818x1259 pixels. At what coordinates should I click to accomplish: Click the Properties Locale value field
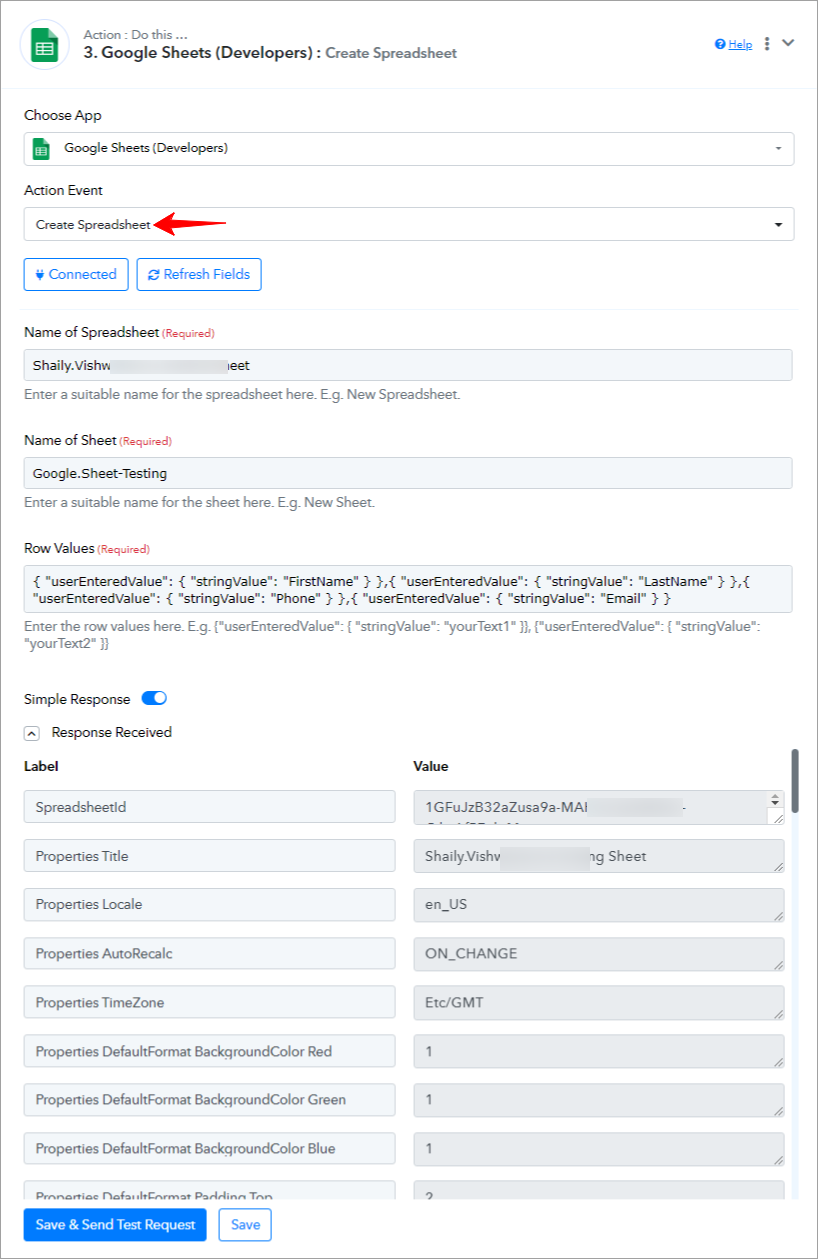coord(599,905)
